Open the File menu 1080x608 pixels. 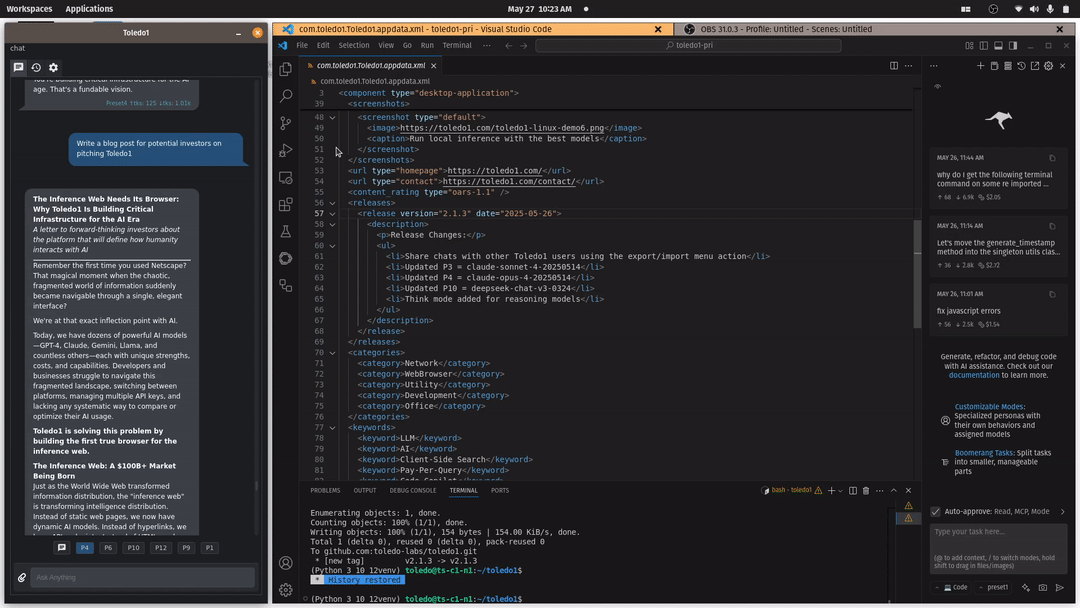click(x=302, y=45)
